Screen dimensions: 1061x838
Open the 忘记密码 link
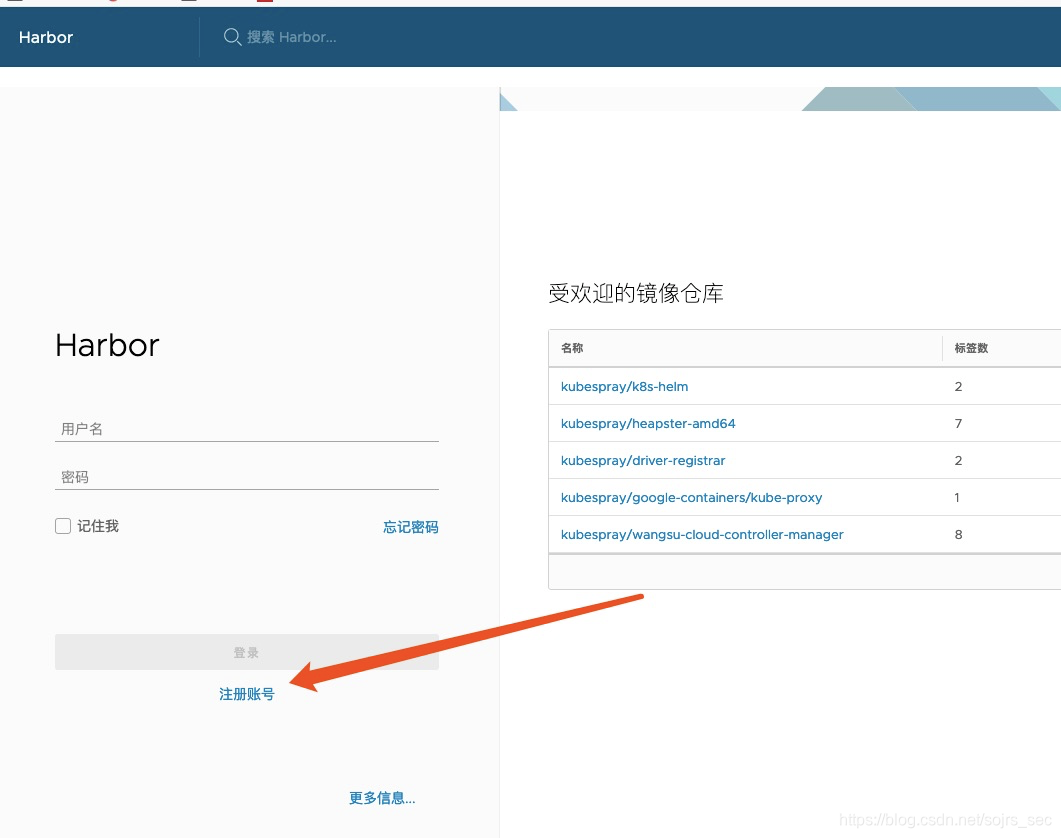click(411, 527)
